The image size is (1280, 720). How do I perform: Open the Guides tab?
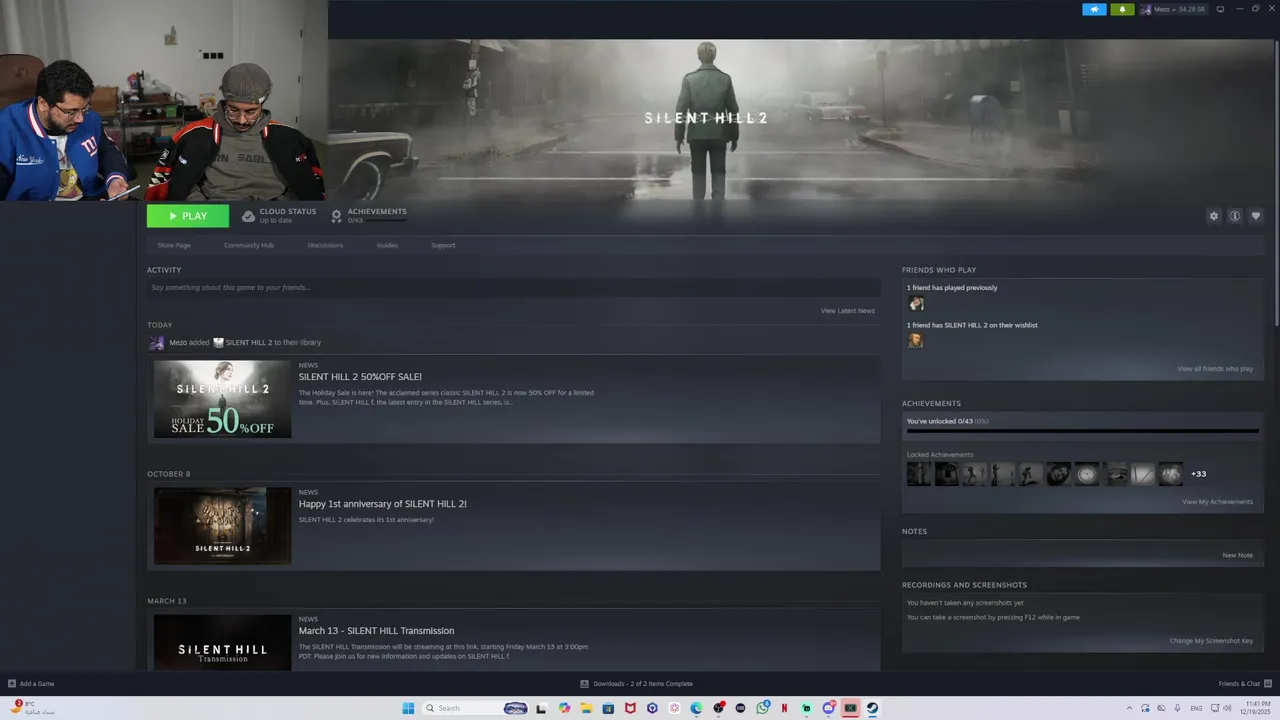(387, 245)
